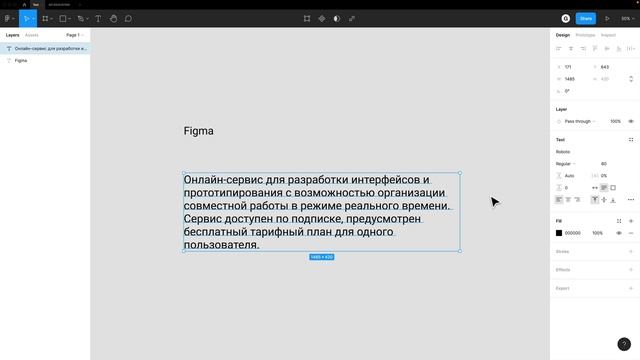Open Frame tool options arrow

51,19
